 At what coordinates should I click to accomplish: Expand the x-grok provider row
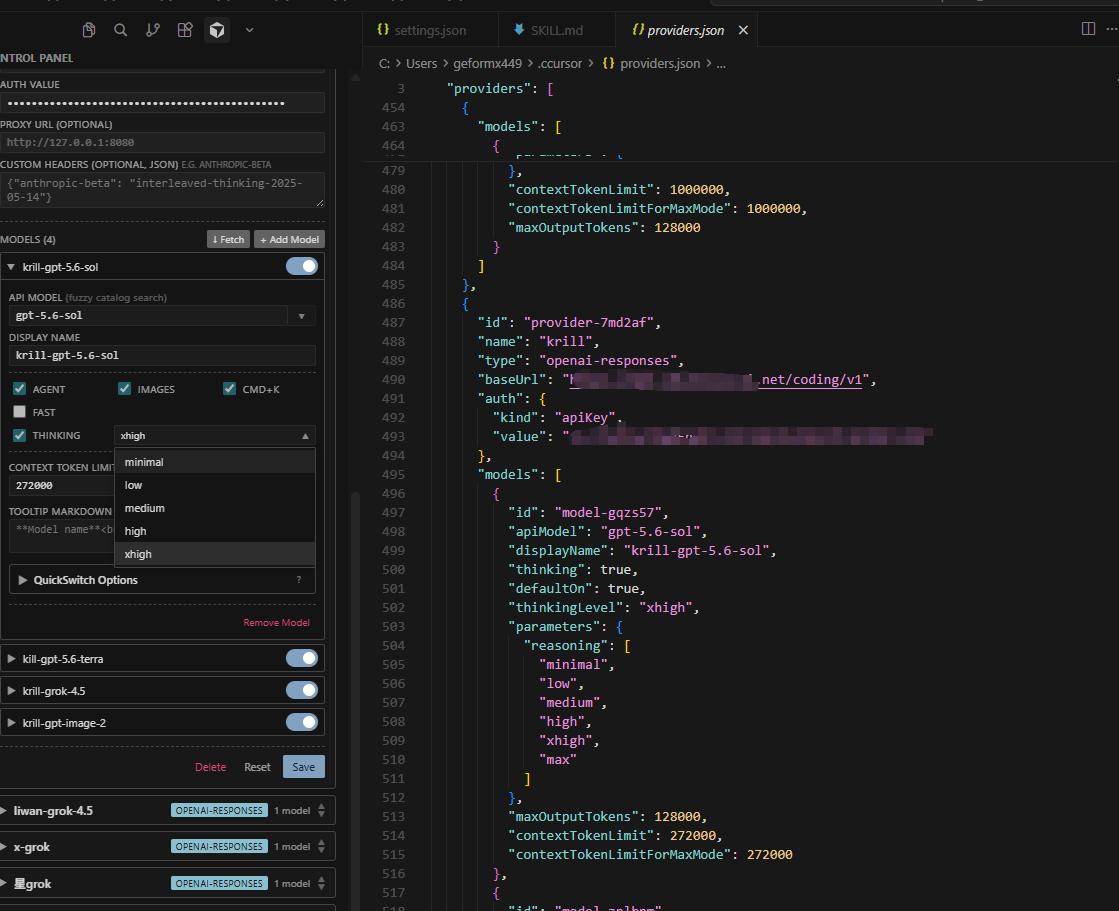coord(4,847)
